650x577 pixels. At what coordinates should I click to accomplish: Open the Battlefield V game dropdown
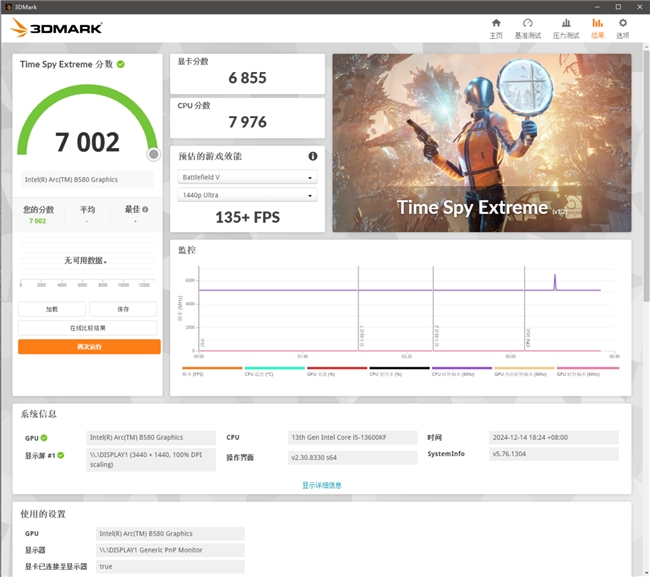pyautogui.click(x=247, y=177)
